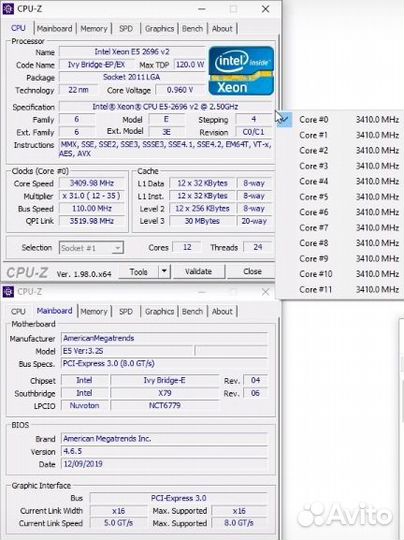Viewport: 404px width, 540px height.
Task: Open SPD tab in lower Mainboard window
Action: coord(126,311)
